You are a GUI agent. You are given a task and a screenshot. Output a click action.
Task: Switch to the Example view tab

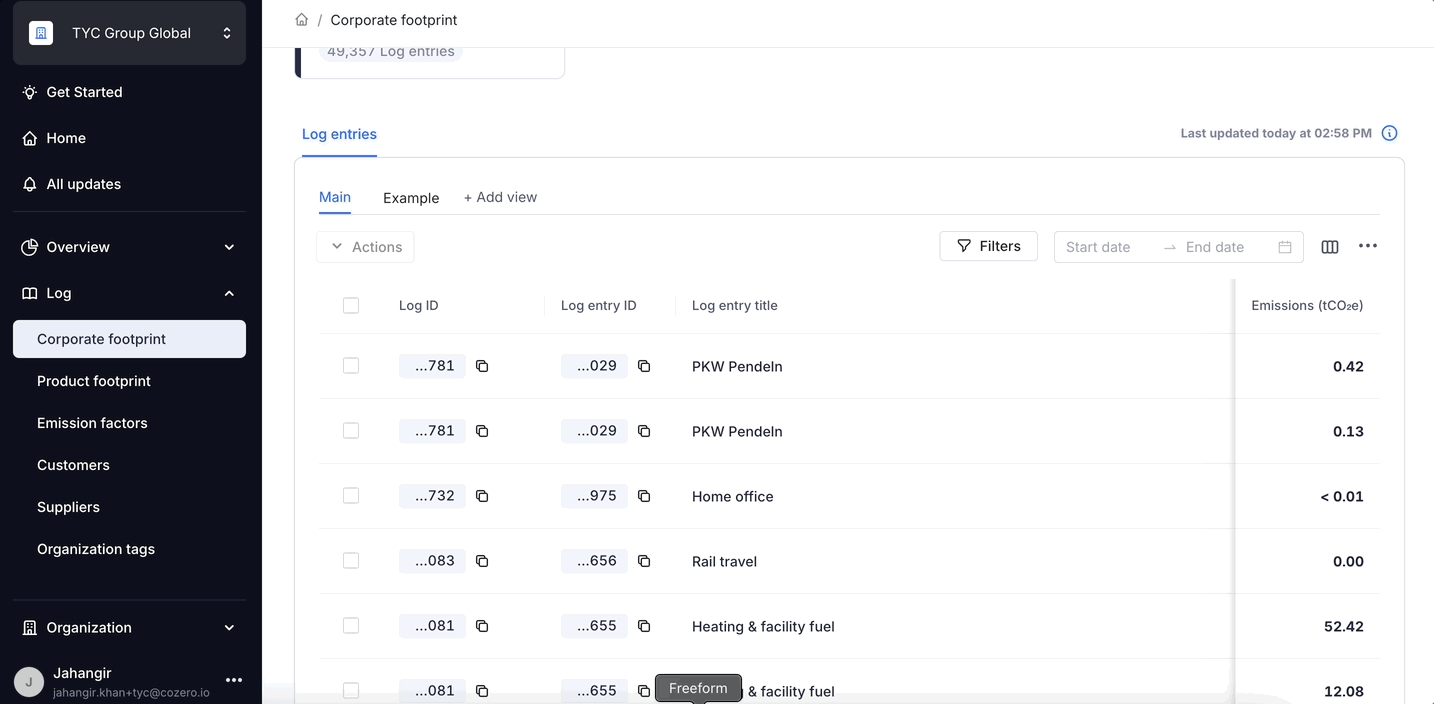point(411,198)
